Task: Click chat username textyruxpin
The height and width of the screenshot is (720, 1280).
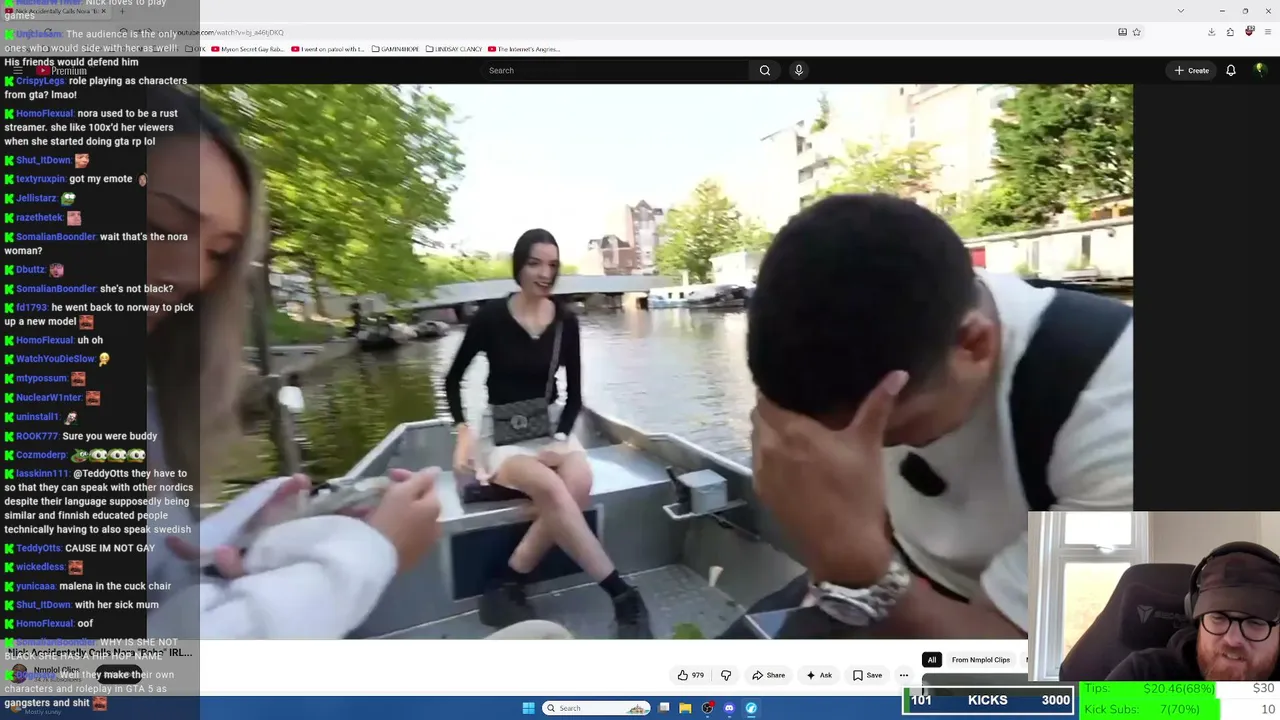Action: [40, 179]
